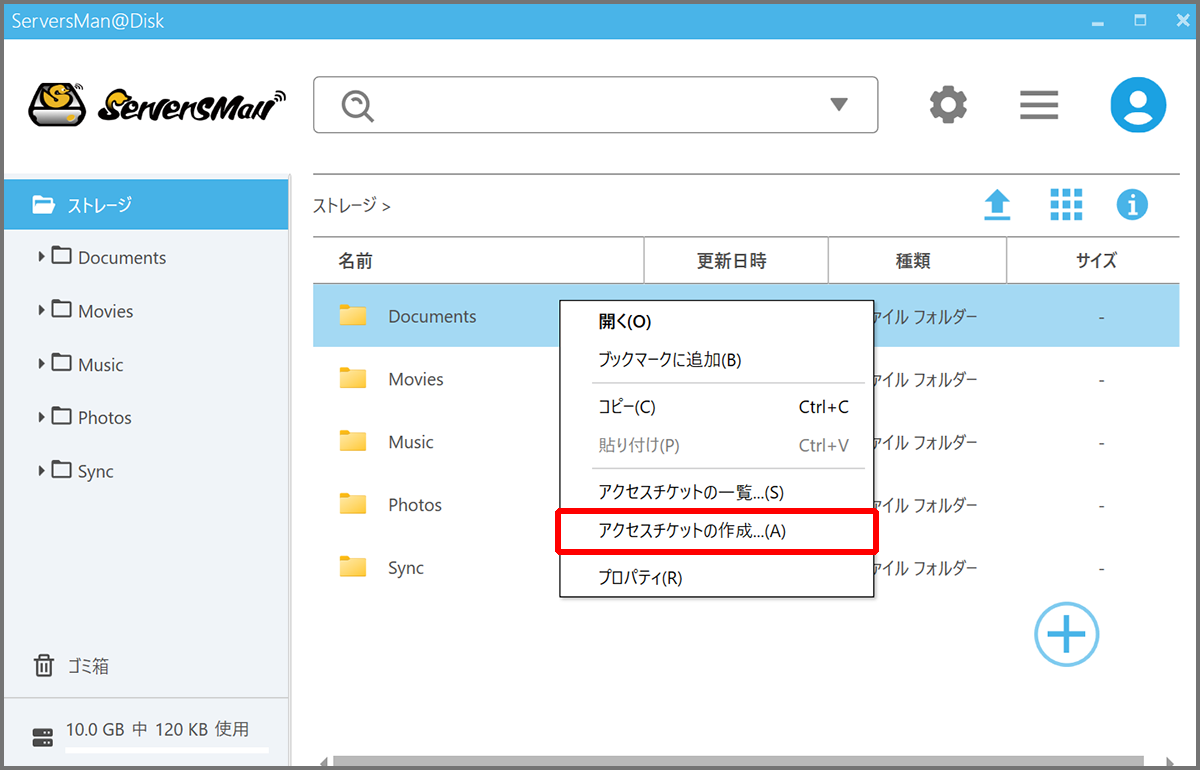Screen dimensions: 1200x770
Task: Show info panel icon
Action: [x=1132, y=205]
